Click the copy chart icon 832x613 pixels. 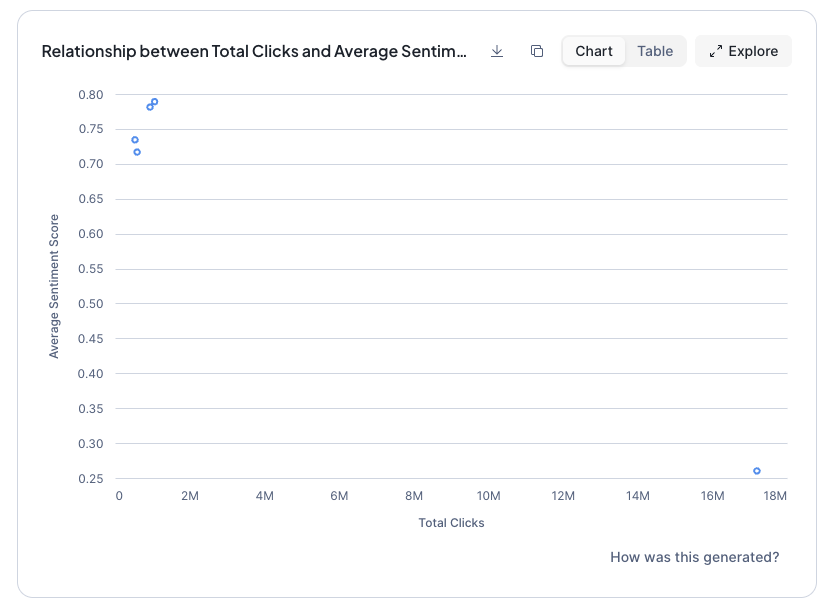pyautogui.click(x=537, y=51)
